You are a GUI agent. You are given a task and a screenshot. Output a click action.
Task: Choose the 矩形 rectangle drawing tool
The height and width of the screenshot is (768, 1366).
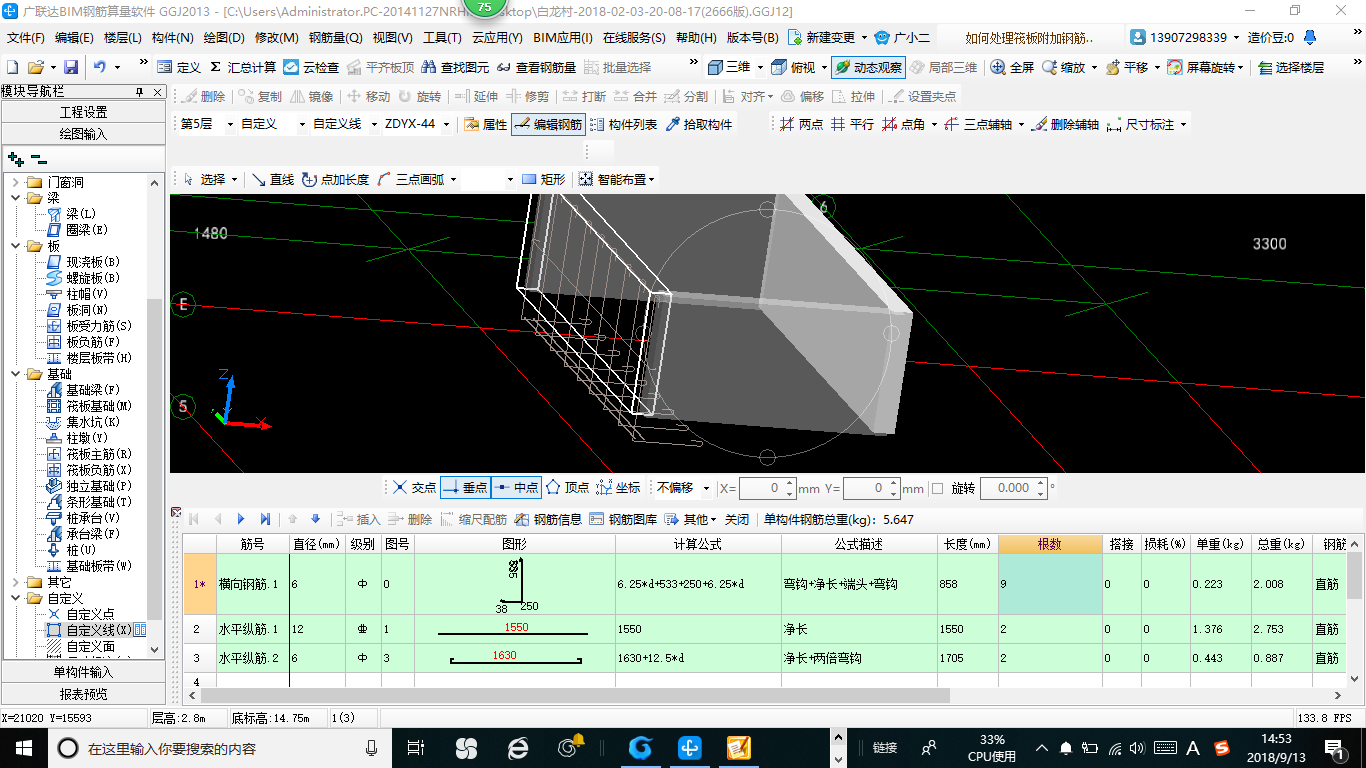(x=543, y=179)
